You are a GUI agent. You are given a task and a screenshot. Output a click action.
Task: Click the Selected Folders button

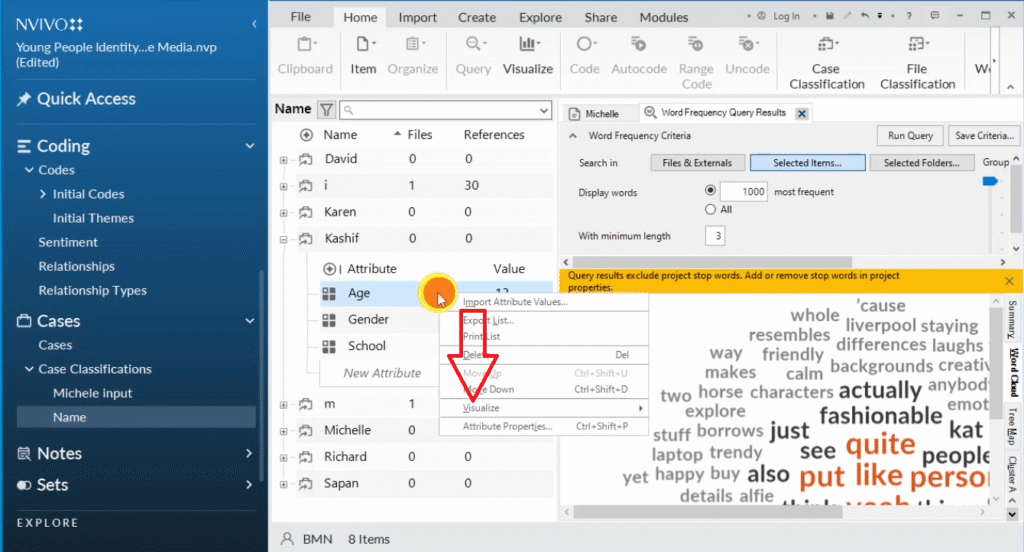tap(921, 163)
